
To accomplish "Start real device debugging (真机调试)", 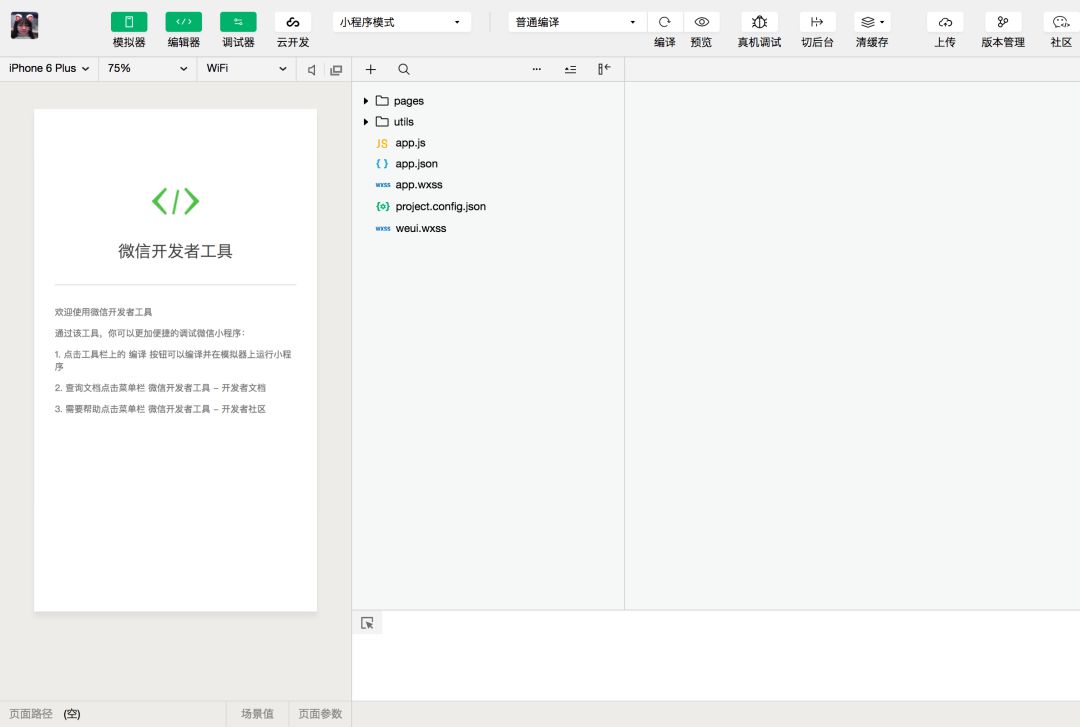I will [759, 22].
